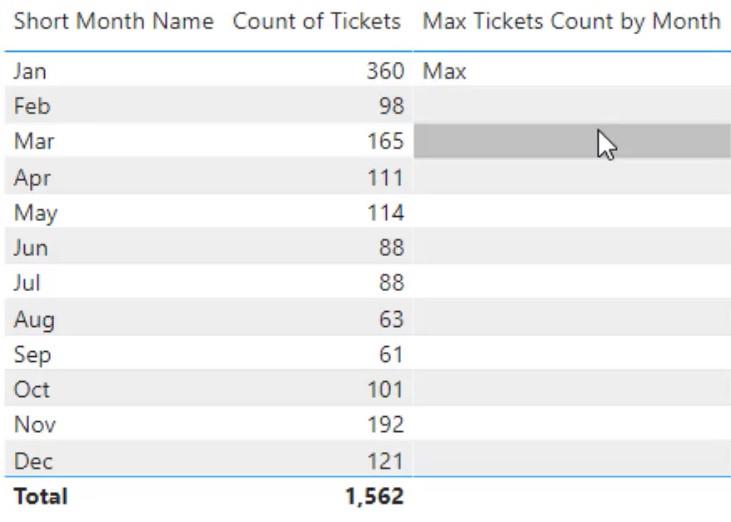Select the Jul row label
Image resolution: width=731 pixels, height=522 pixels.
(27, 283)
